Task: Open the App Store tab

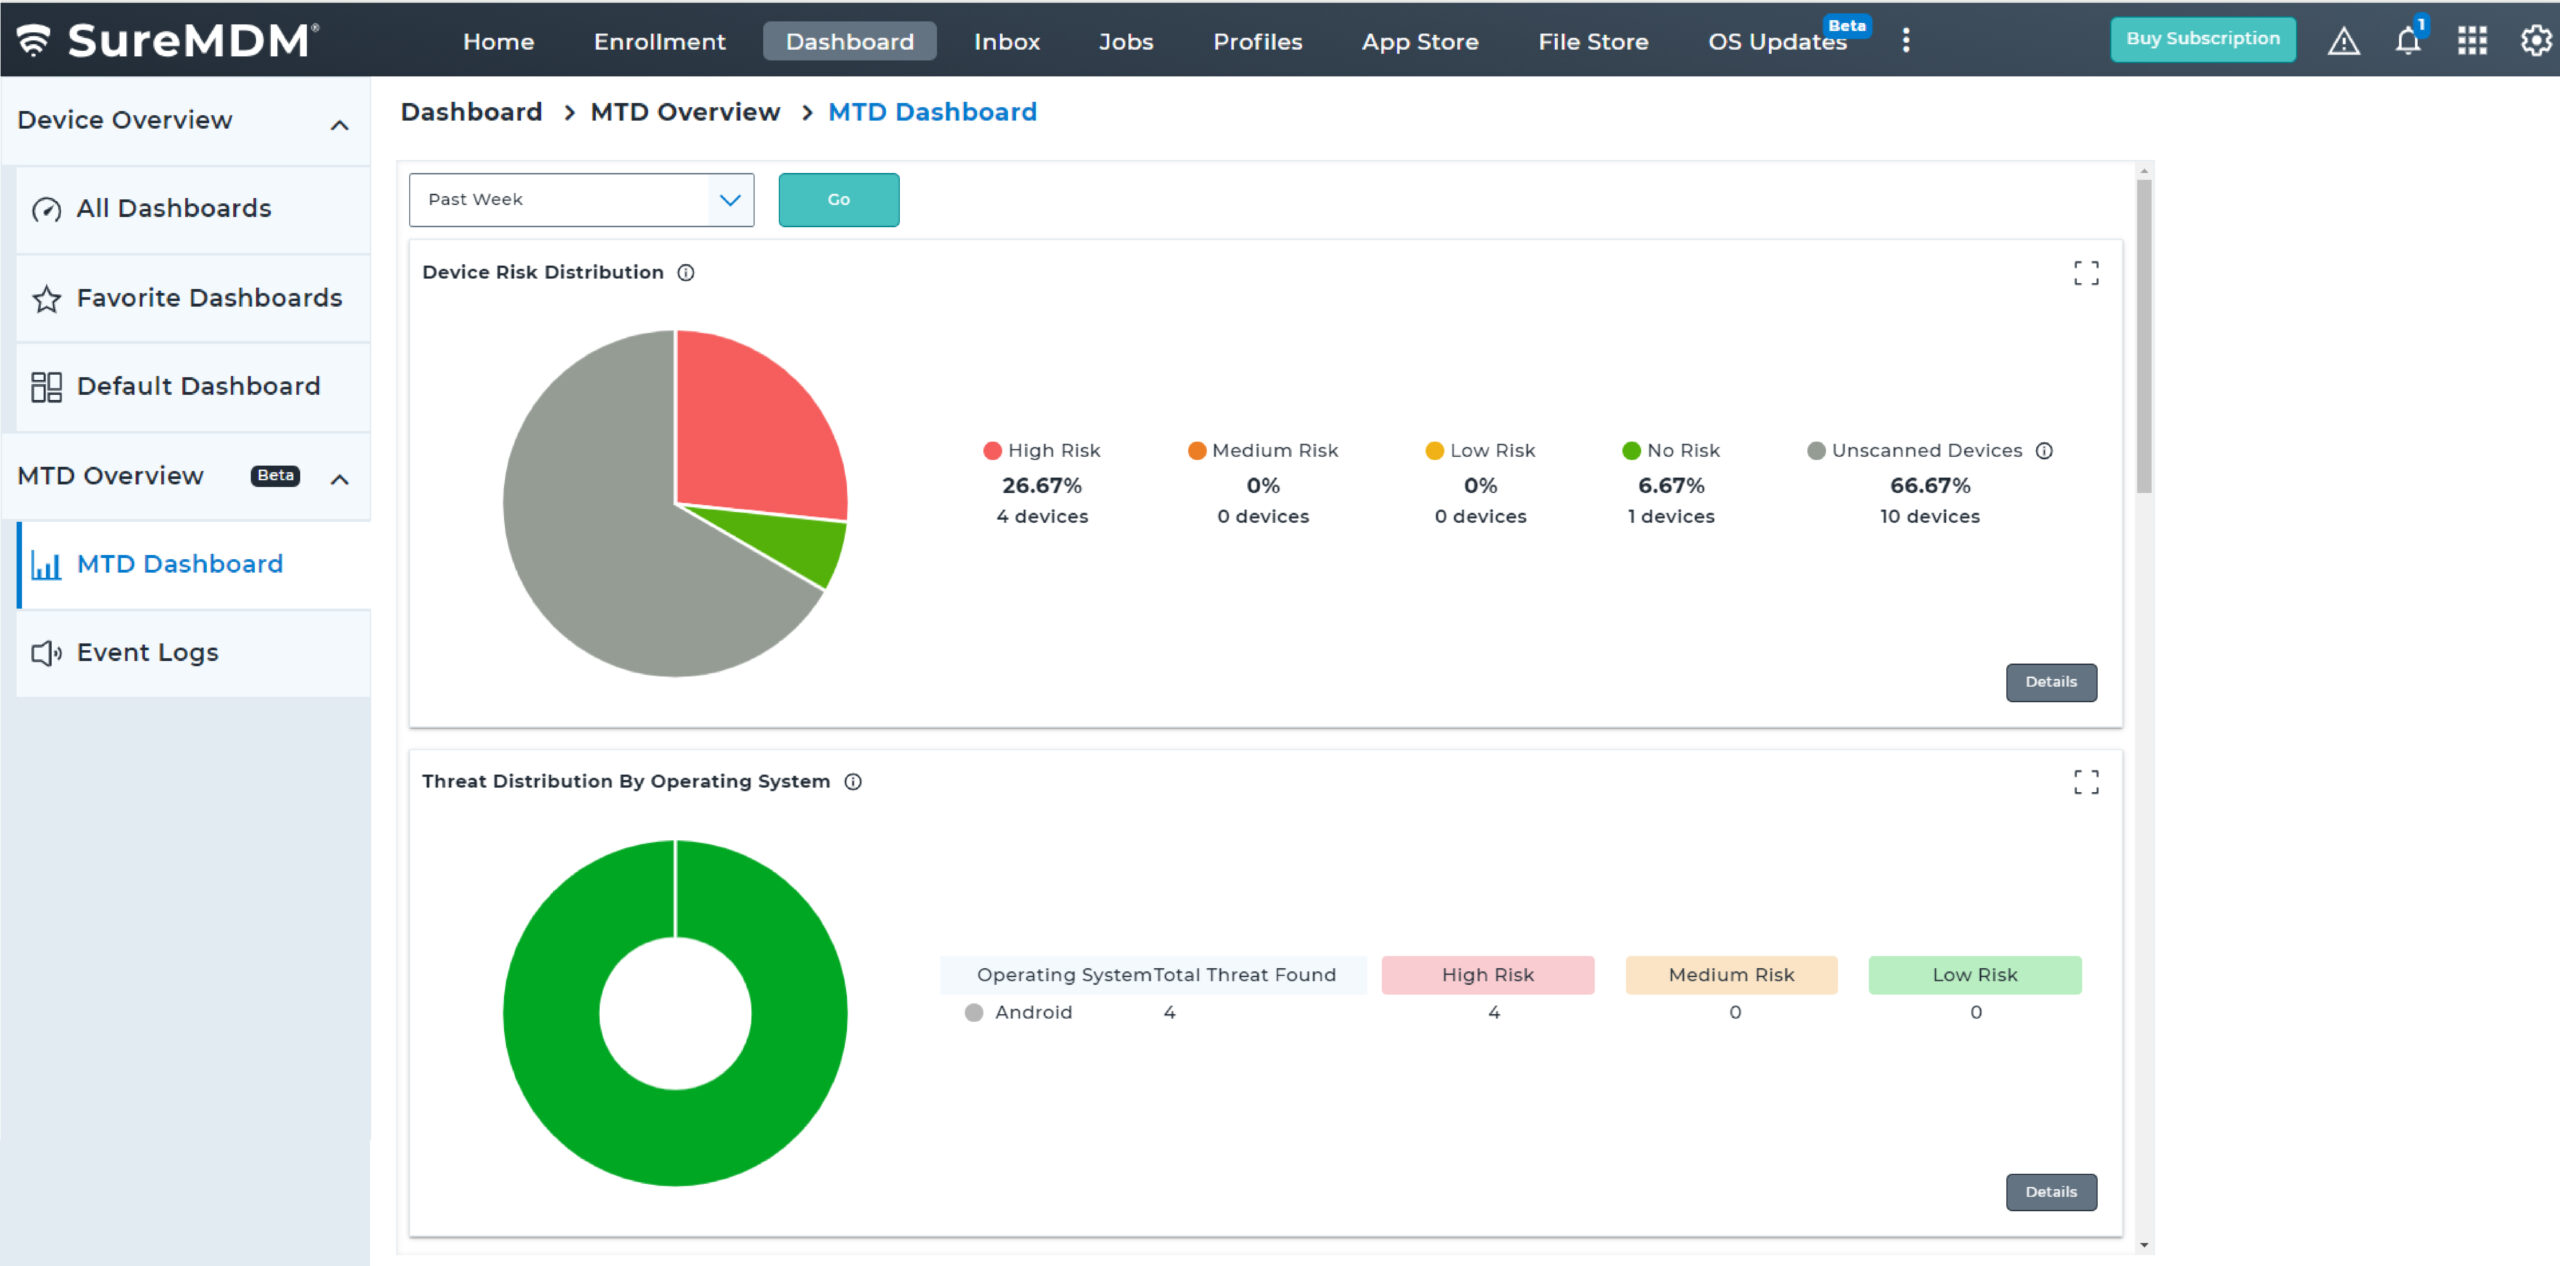Action: click(1420, 41)
